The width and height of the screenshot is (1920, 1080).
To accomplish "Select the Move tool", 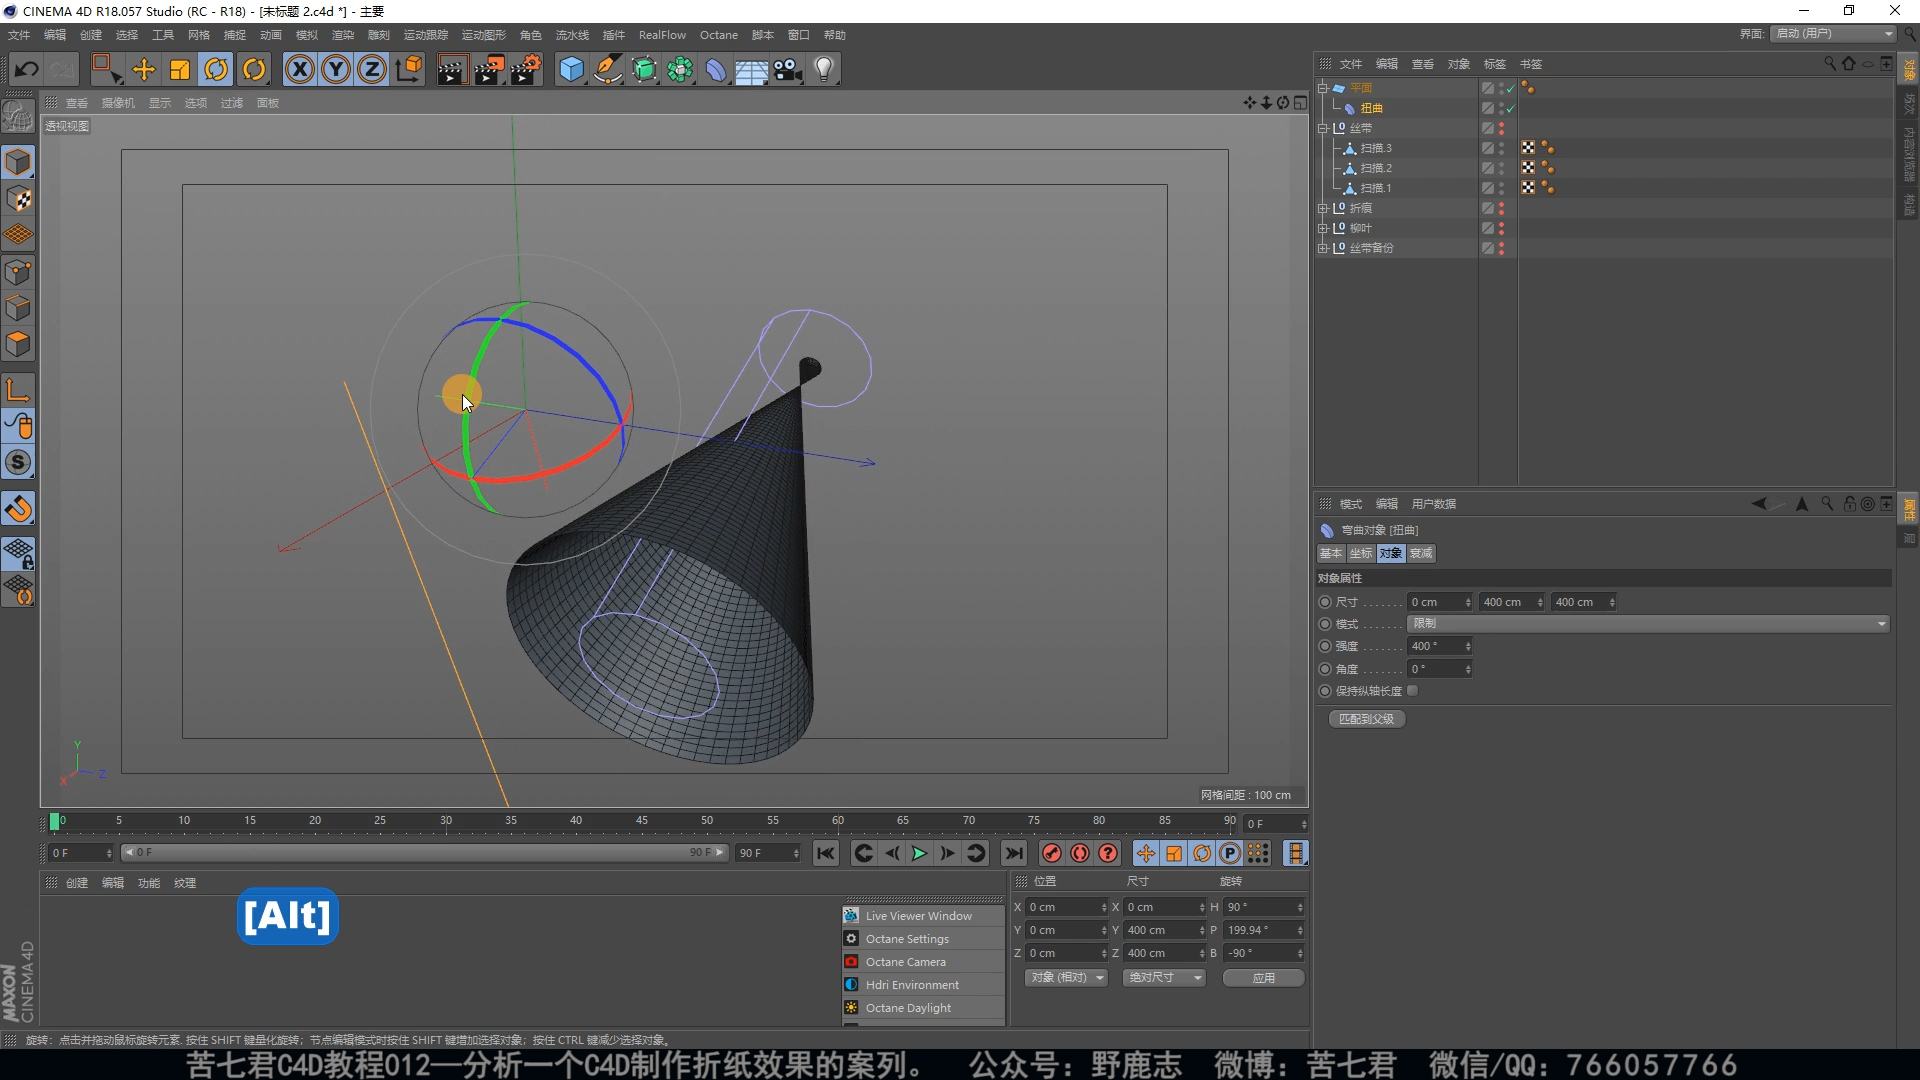I will 144,69.
